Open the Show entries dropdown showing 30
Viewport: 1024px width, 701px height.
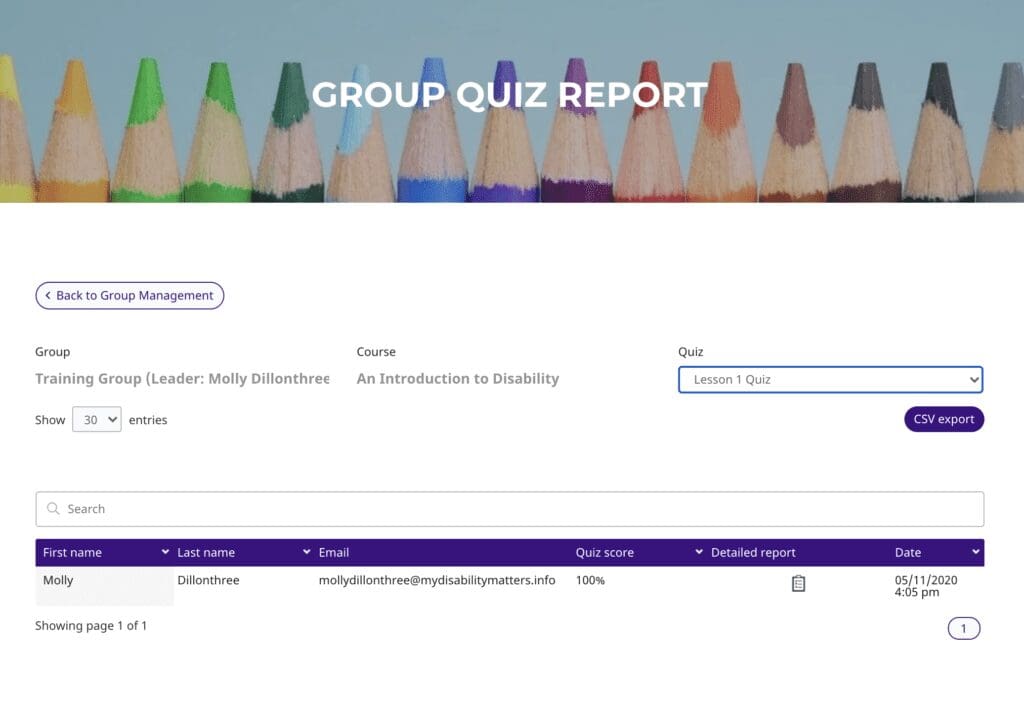pos(96,419)
